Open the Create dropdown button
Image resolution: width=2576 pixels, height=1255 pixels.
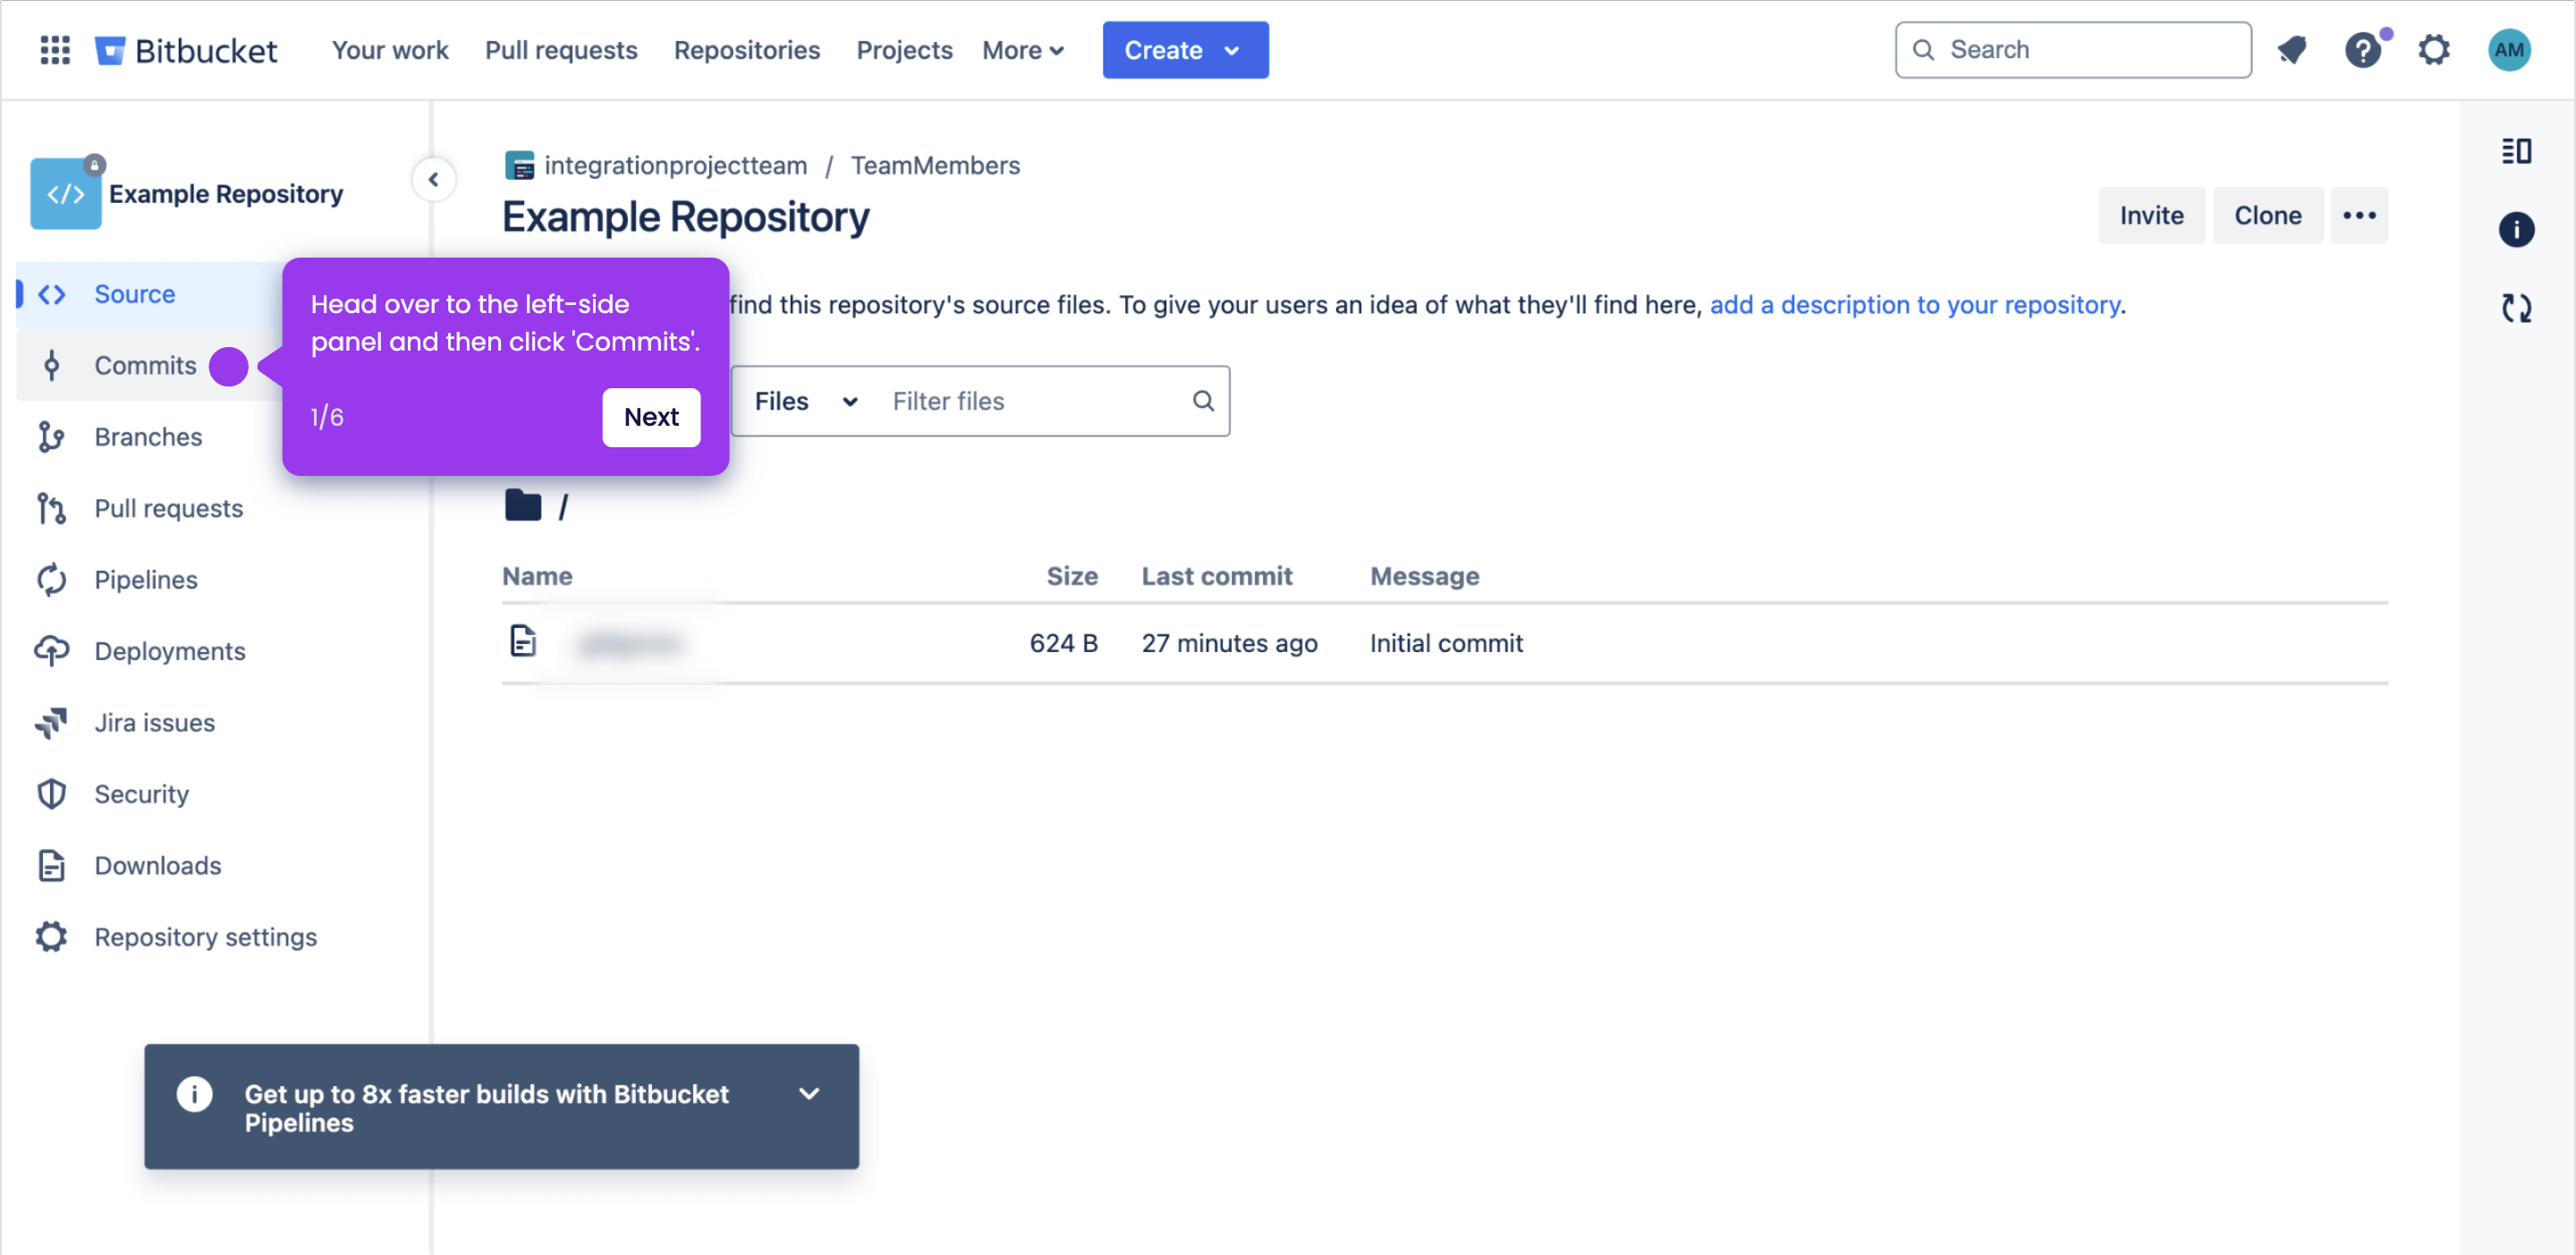(x=1185, y=50)
